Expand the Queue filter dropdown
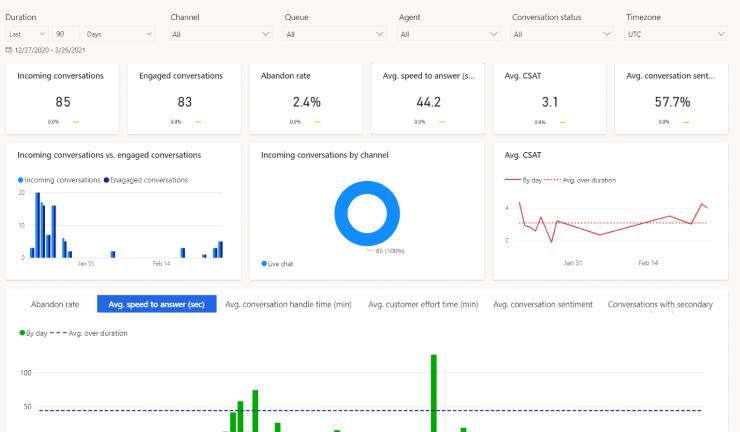The height and width of the screenshot is (432, 740). [x=335, y=34]
